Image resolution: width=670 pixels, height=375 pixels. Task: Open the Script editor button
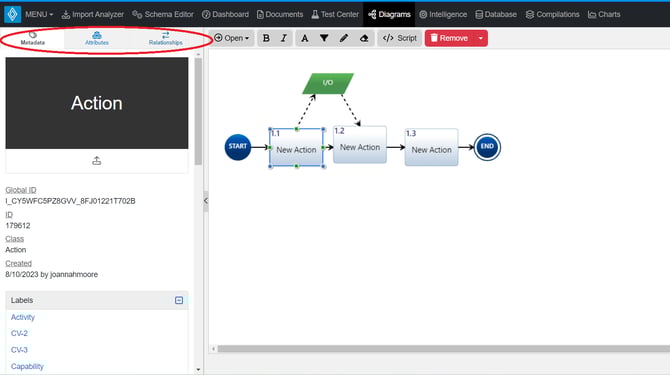pos(400,38)
